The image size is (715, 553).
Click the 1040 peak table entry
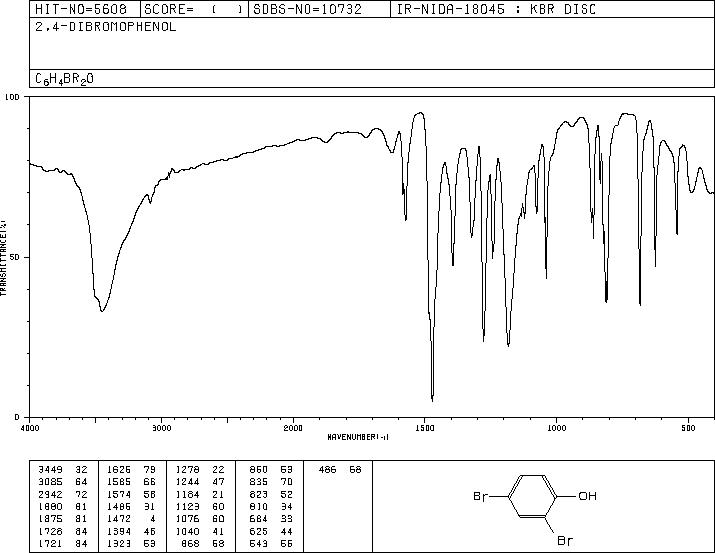pyautogui.click(x=200, y=531)
